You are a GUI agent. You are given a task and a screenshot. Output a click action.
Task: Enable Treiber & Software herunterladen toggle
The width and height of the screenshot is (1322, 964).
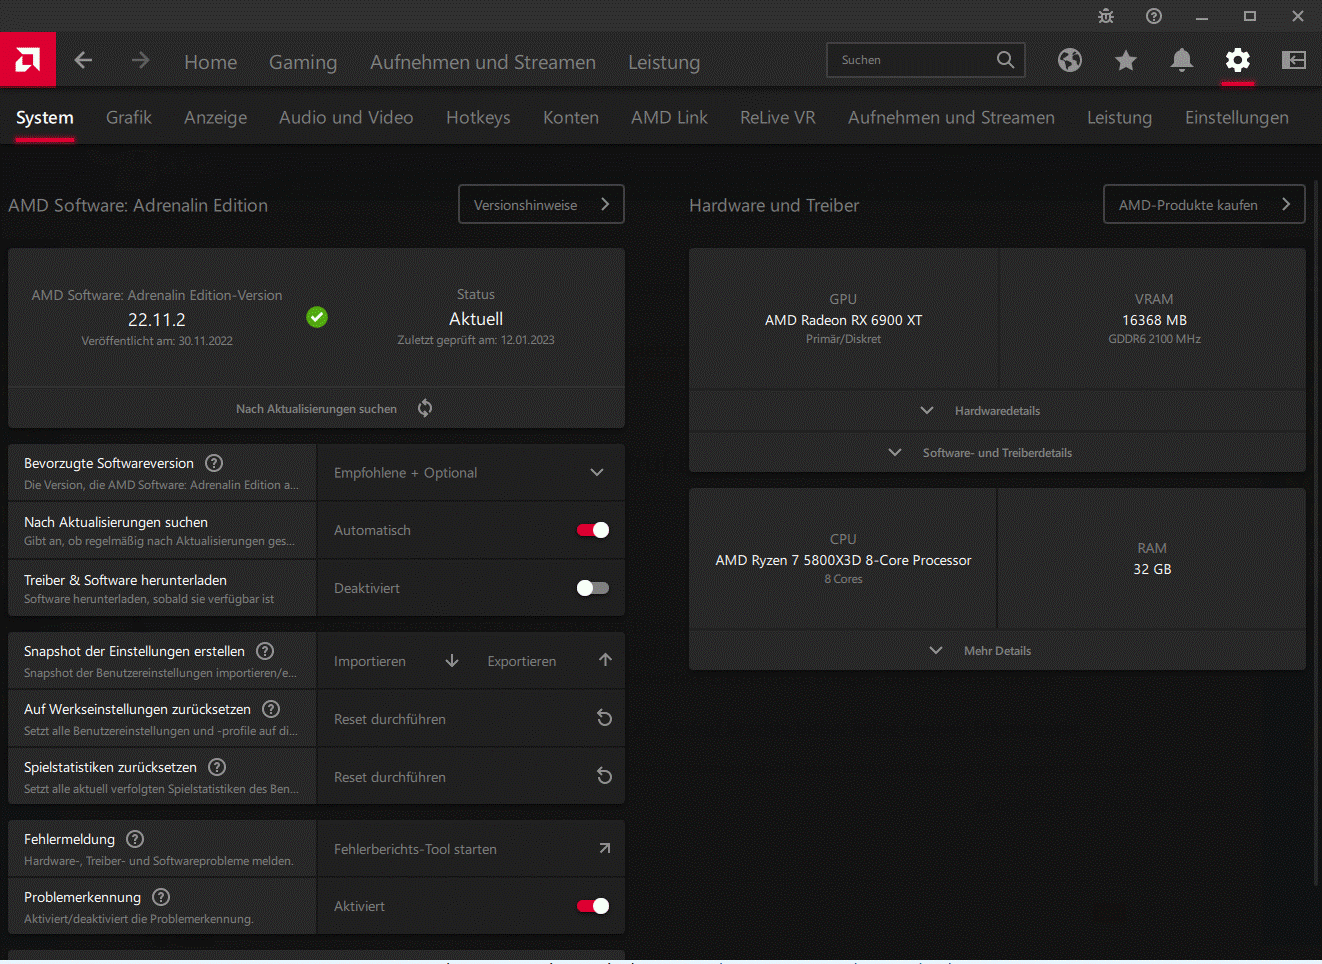[x=593, y=588]
